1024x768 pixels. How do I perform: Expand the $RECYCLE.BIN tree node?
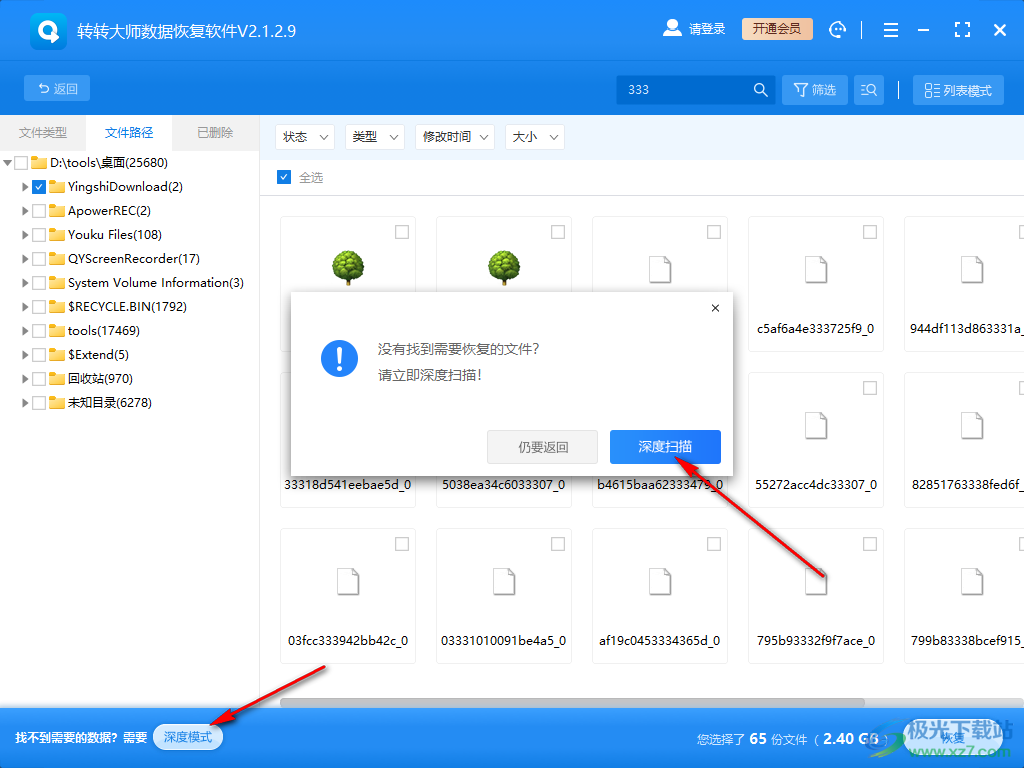pyautogui.click(x=25, y=307)
